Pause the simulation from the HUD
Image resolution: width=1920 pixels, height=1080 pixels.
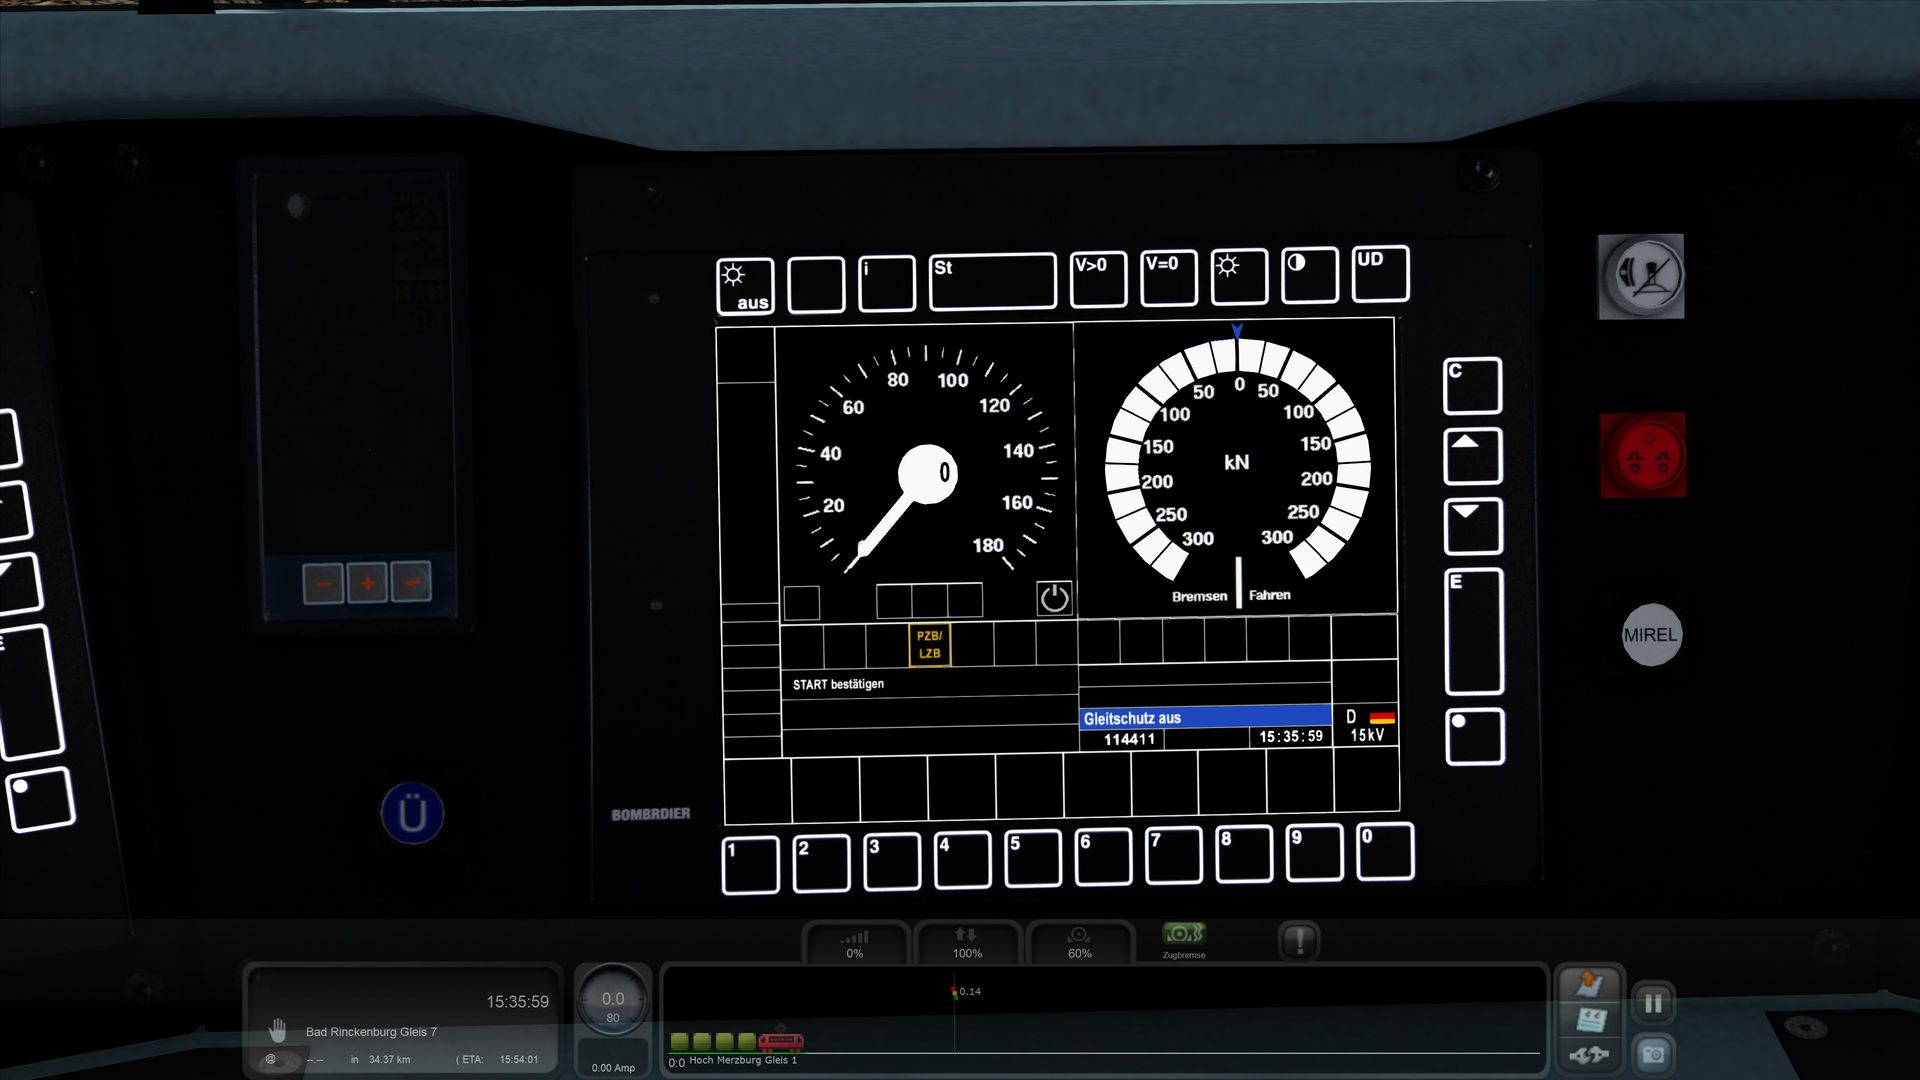click(1653, 1003)
